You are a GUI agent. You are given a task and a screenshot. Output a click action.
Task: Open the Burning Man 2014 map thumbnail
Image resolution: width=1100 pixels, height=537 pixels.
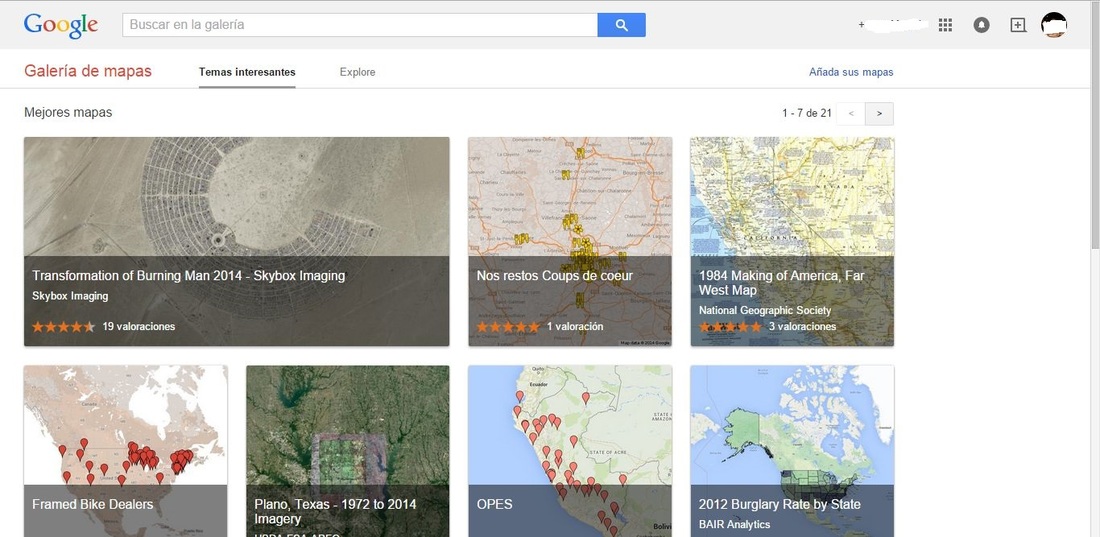[236, 241]
